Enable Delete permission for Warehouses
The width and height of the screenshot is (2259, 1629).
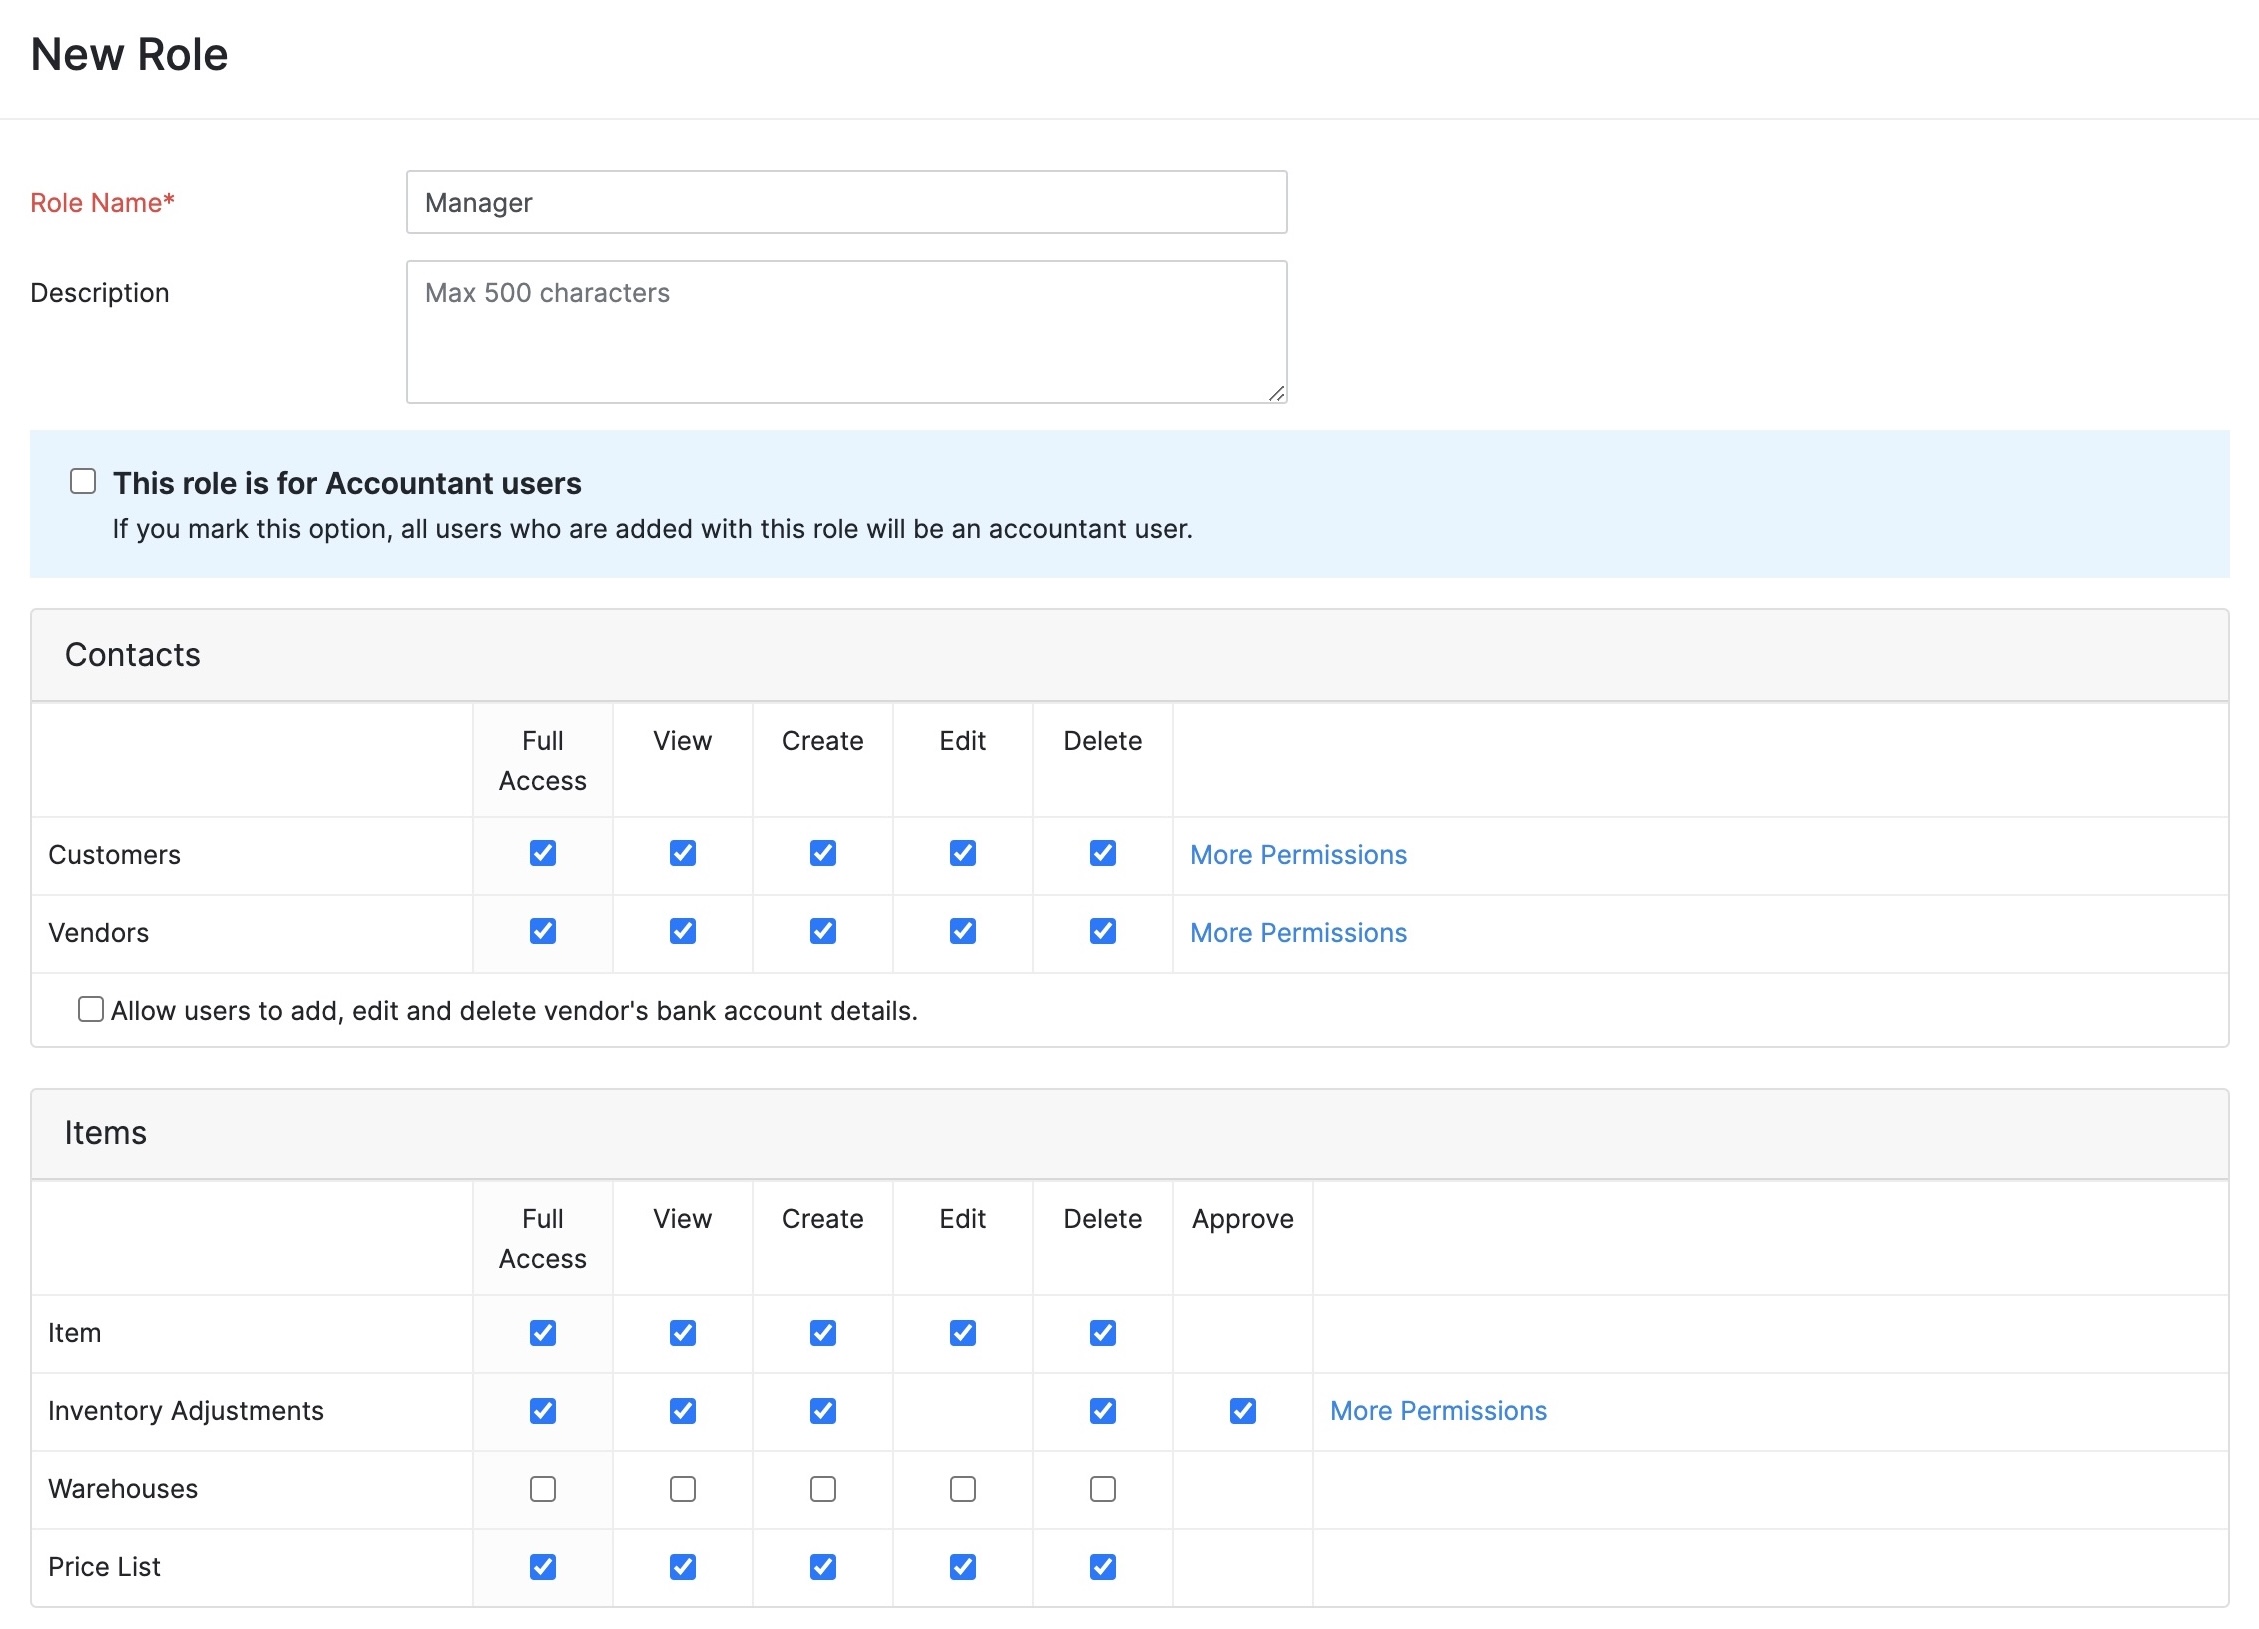1102,1489
